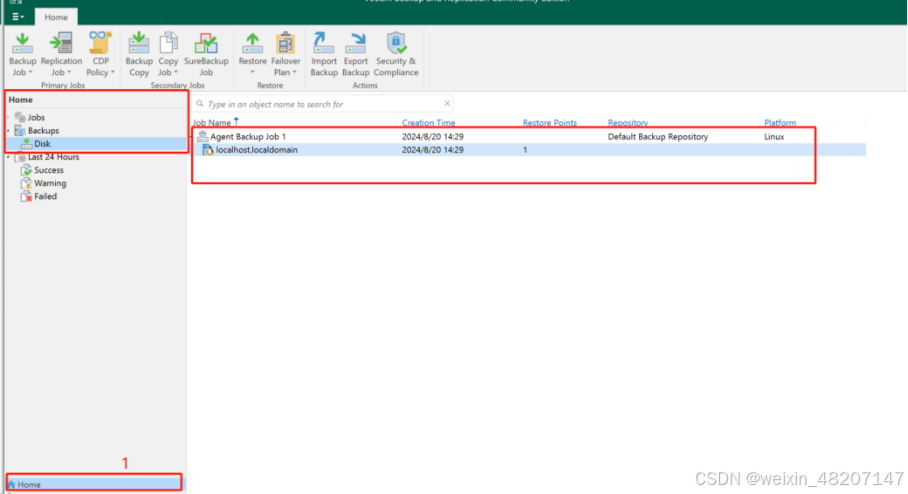The image size is (908, 494).
Task: Open the Failover Plan ribbon button
Action: point(285,54)
